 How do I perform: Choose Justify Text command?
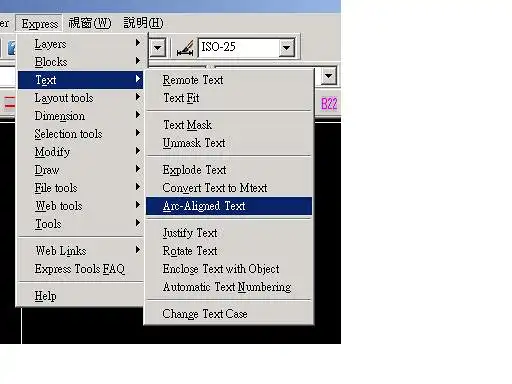(x=229, y=233)
